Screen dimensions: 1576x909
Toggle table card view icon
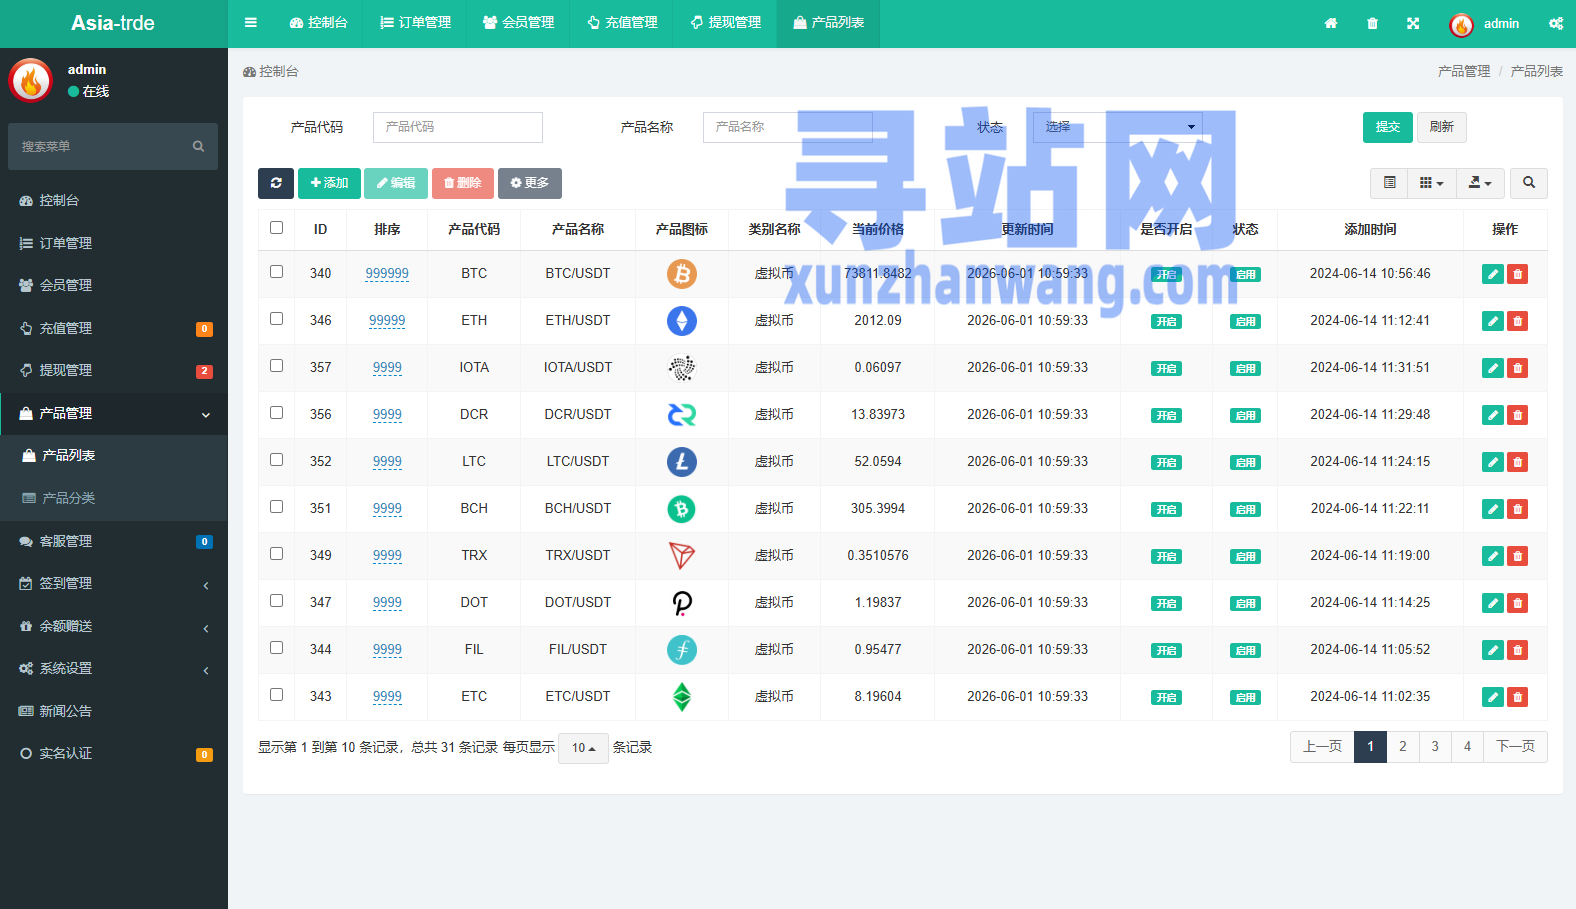tap(1389, 183)
